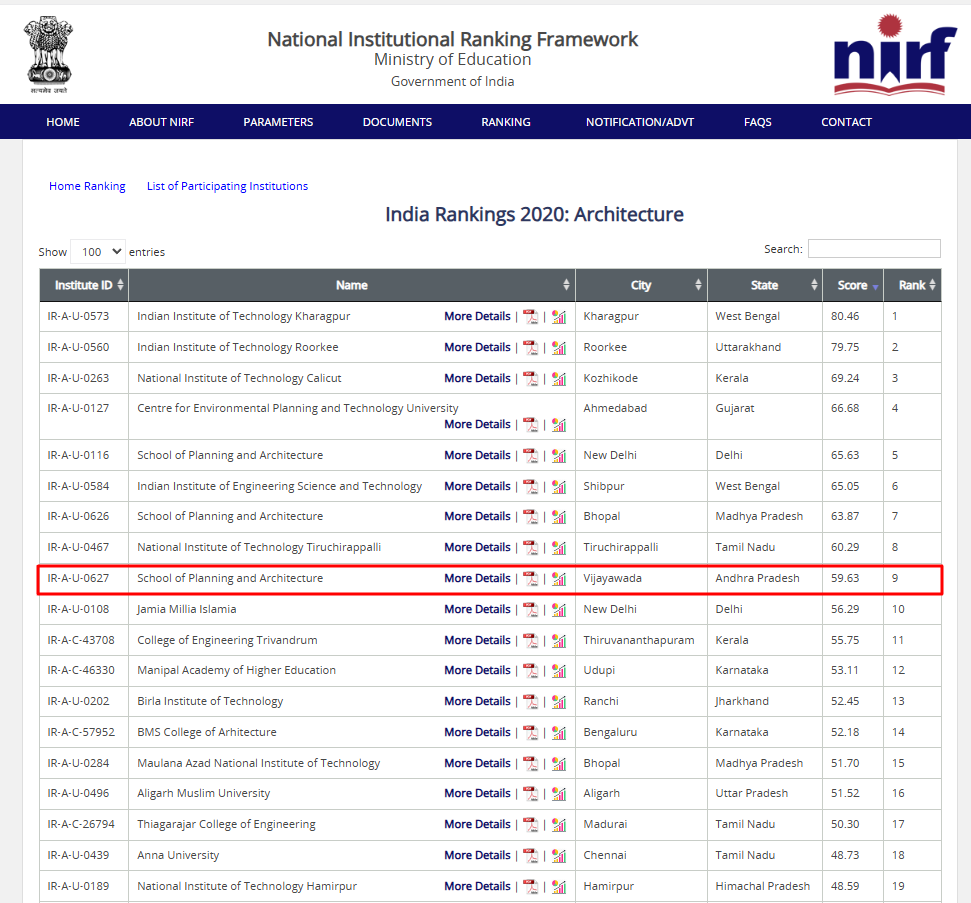Screen dimensions: 971x903
Task: Open chart icon for BMS College row
Action: 559,732
